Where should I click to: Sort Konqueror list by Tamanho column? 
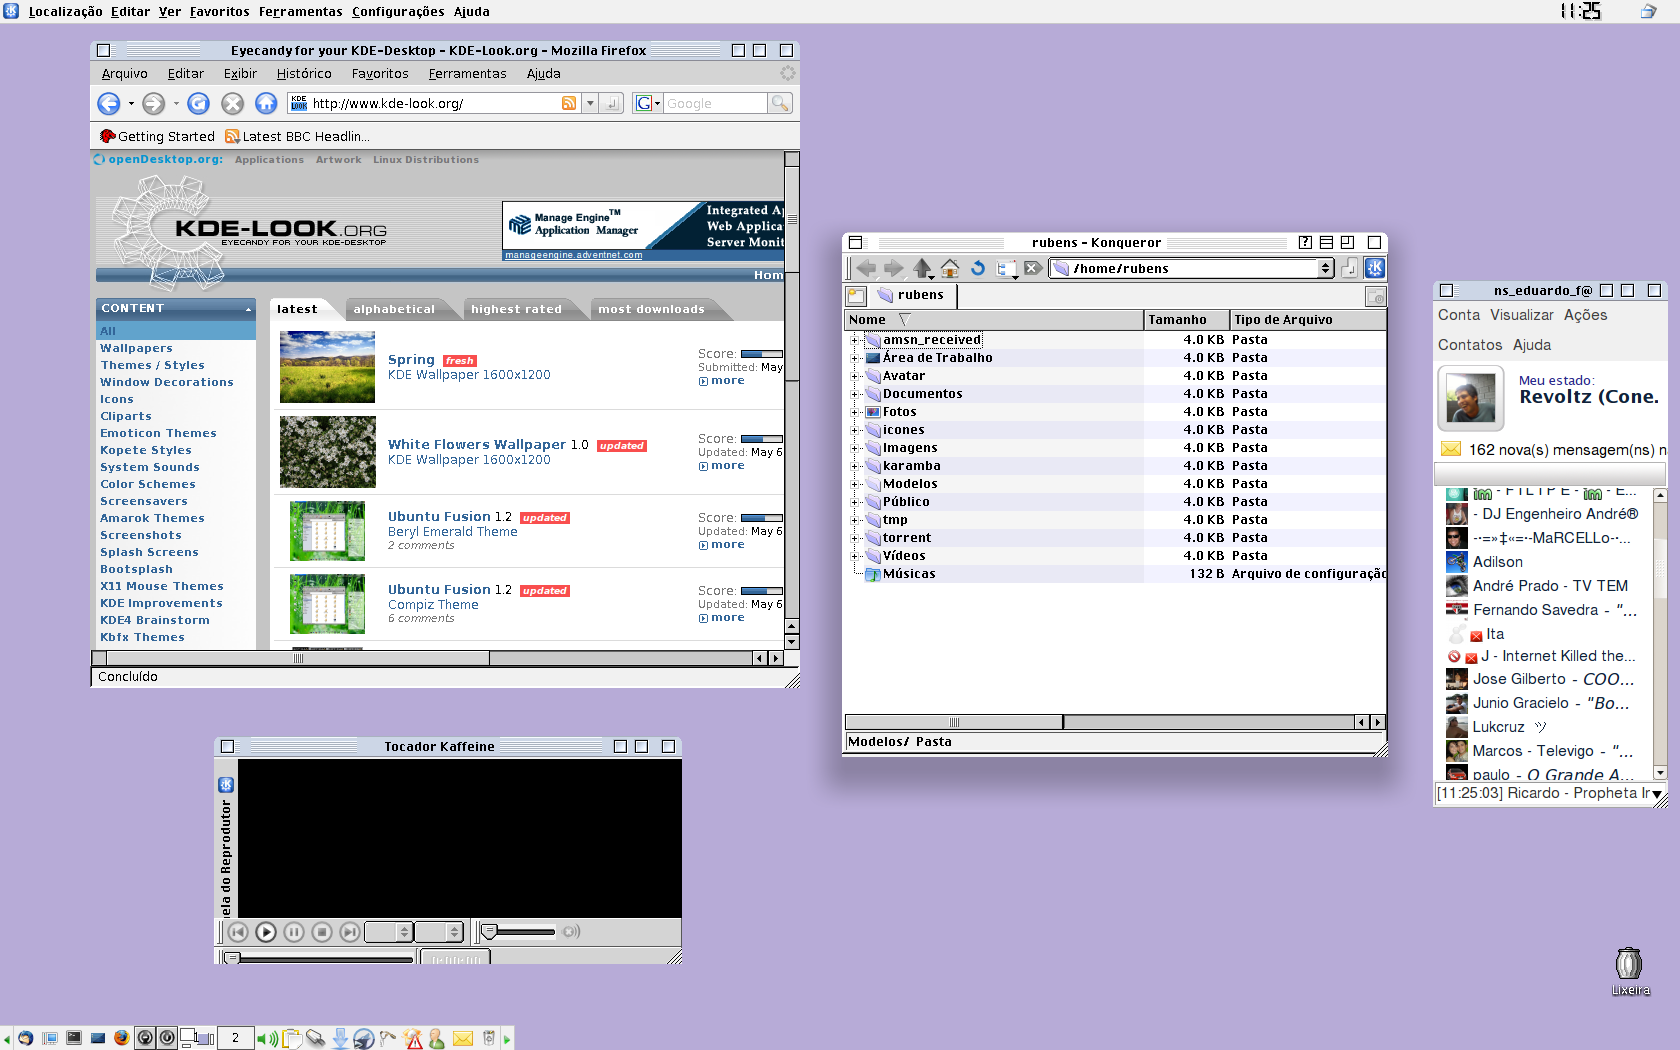(x=1186, y=320)
